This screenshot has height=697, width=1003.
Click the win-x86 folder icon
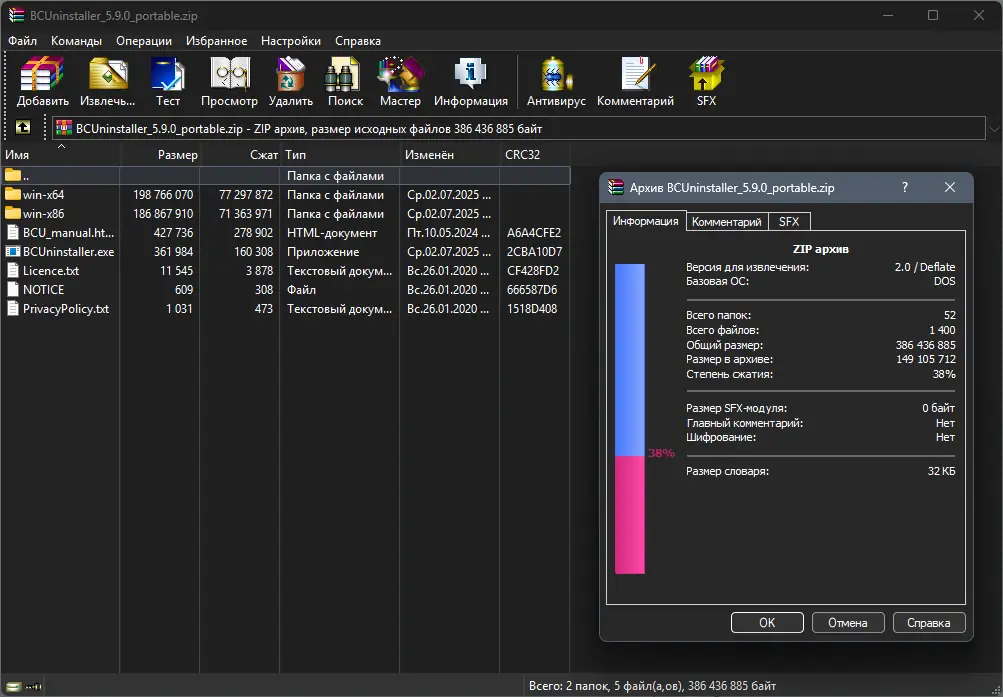click(13, 214)
